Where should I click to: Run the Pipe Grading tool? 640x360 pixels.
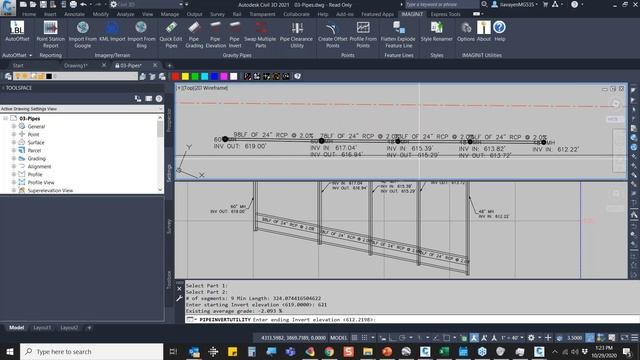(x=194, y=35)
